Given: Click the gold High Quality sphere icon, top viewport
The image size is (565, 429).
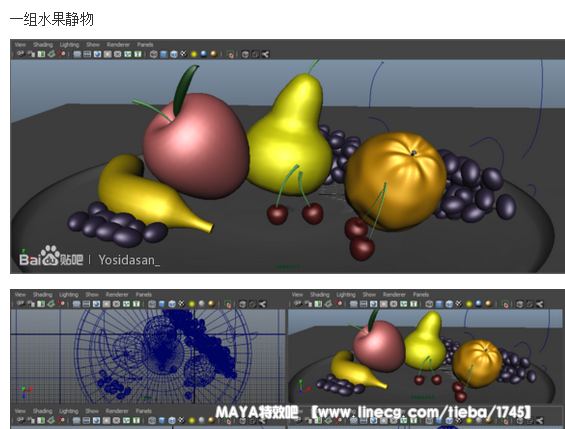Looking at the screenshot, I should [x=214, y=54].
